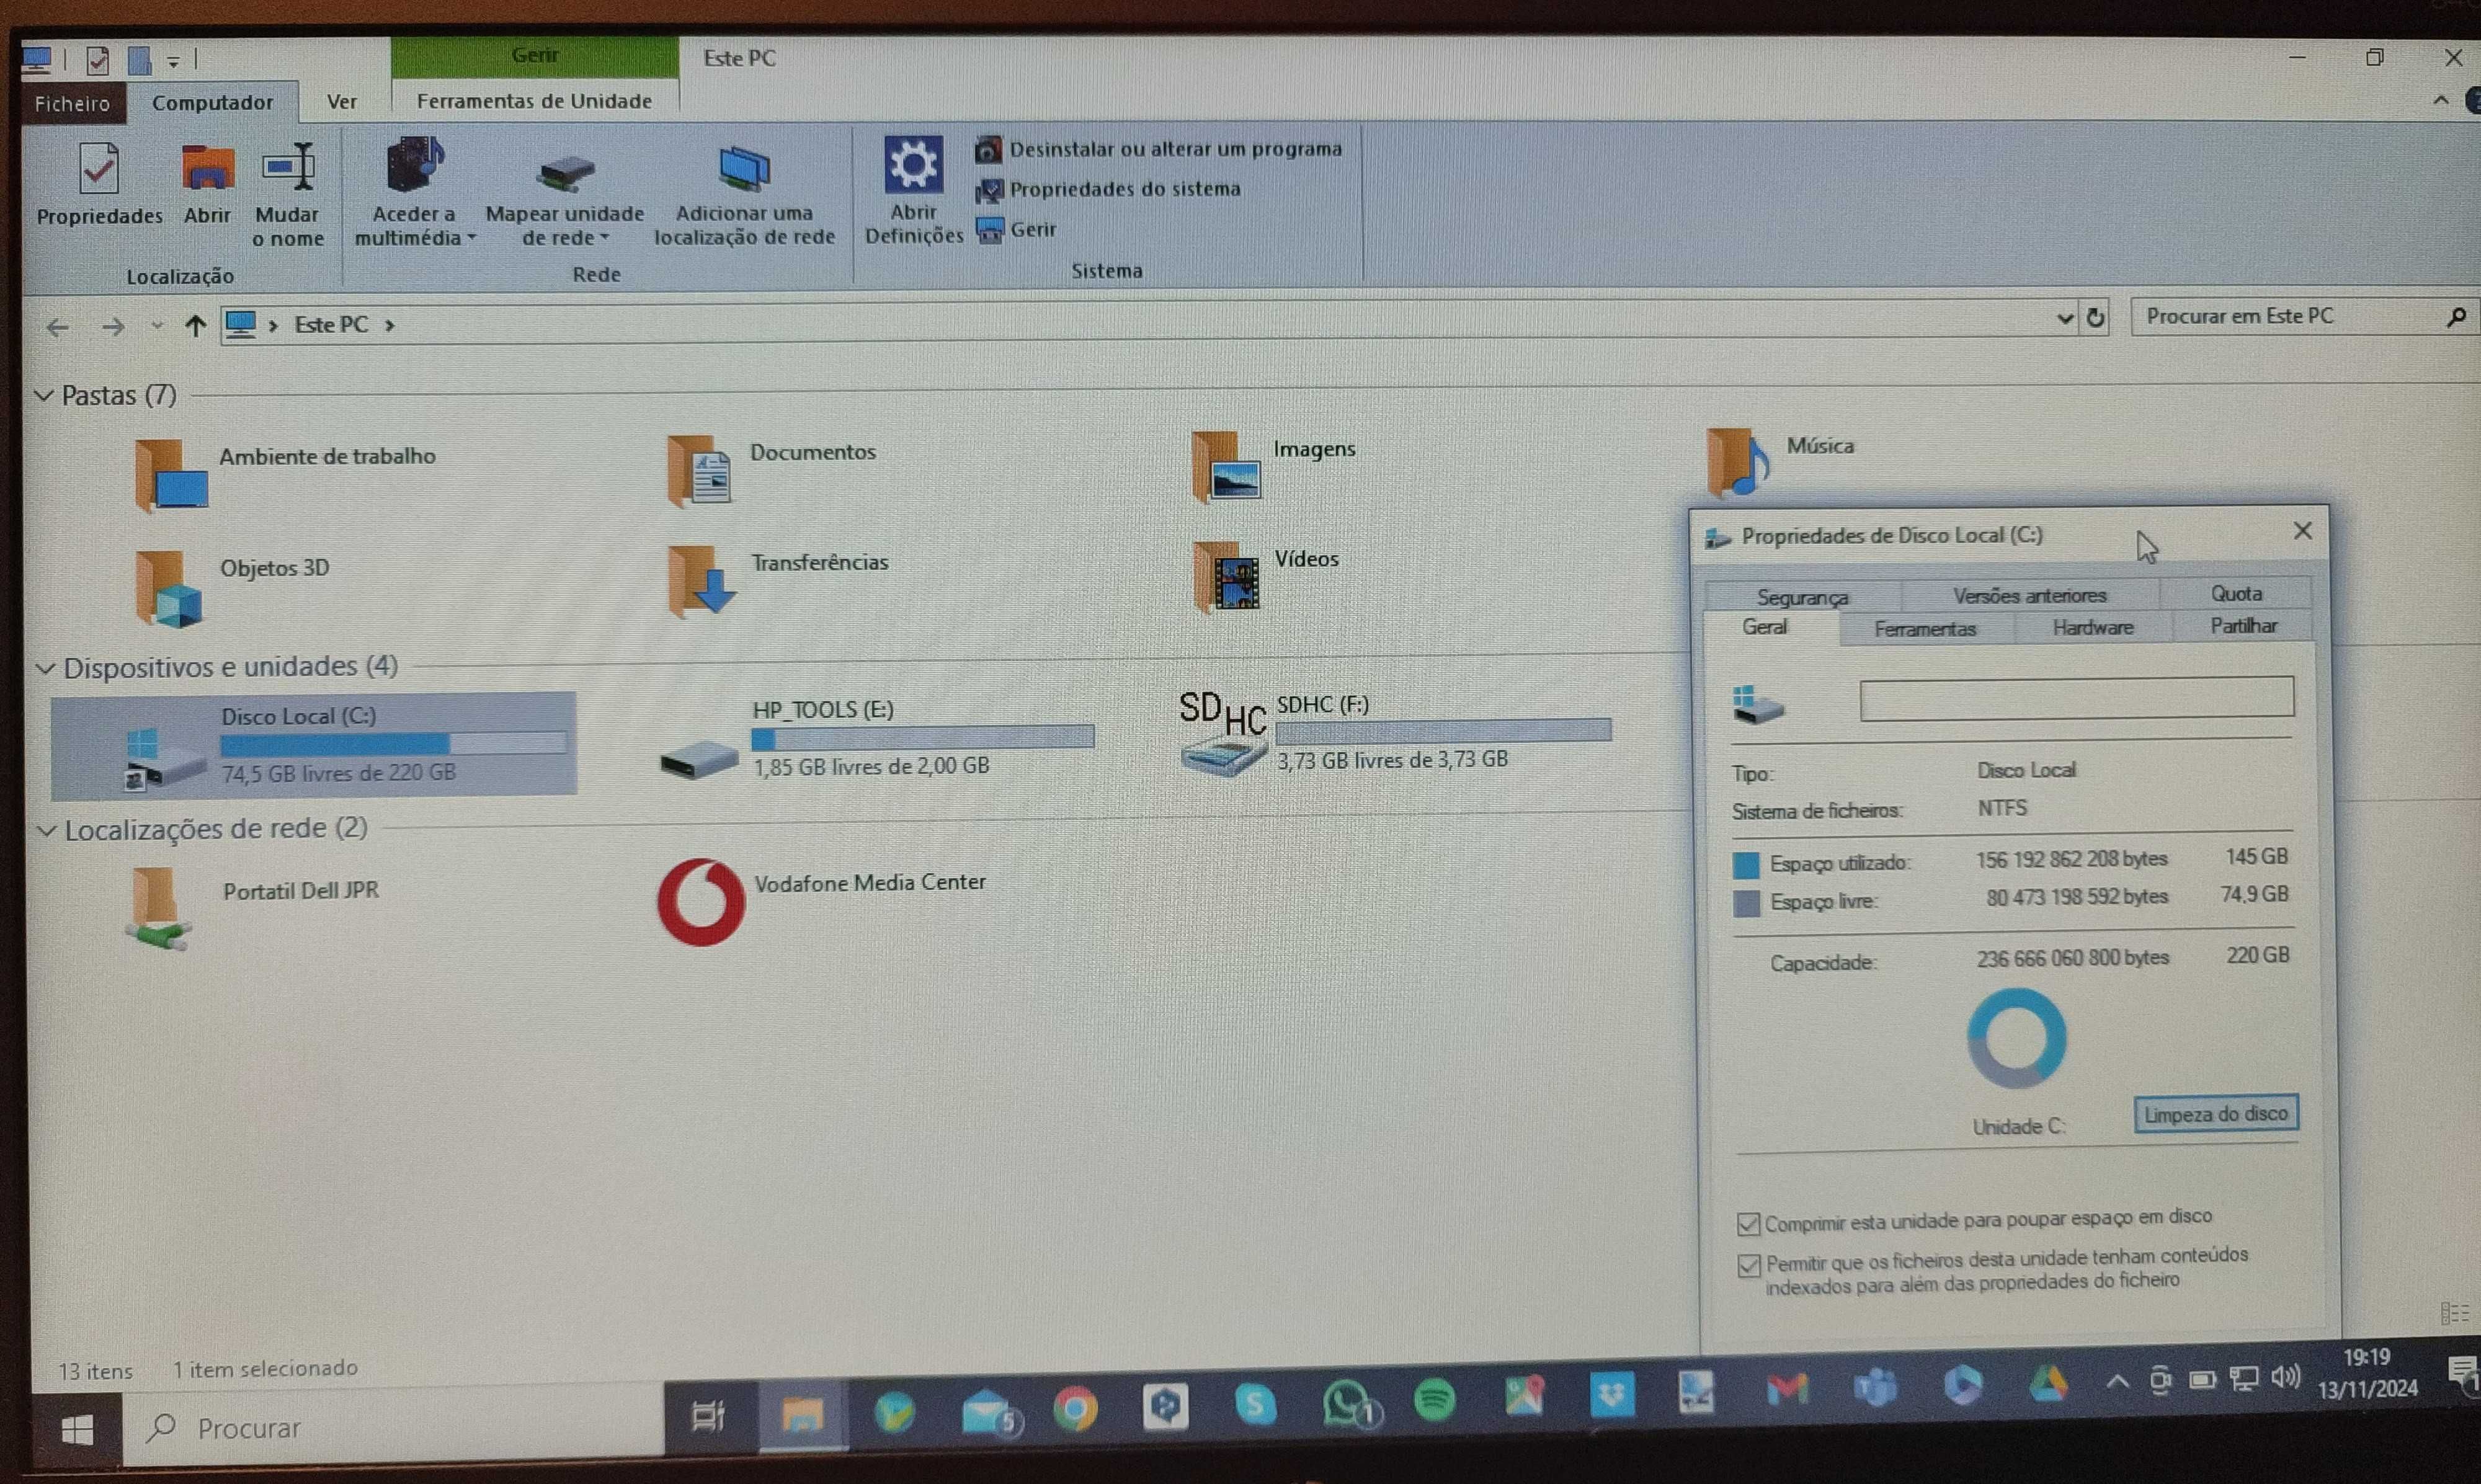Click the Disco Local (C:) usage bar
The image size is (2481, 1484).
(x=393, y=743)
